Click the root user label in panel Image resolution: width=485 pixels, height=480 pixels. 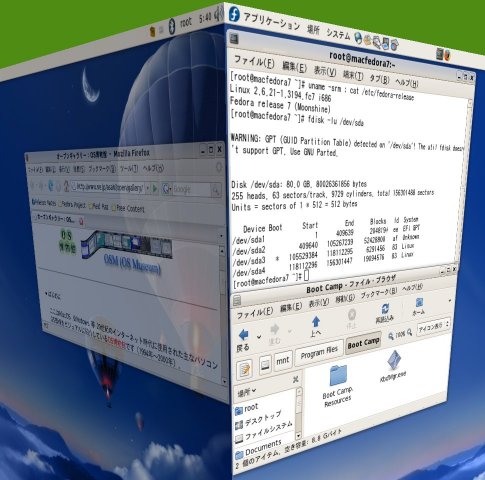click(186, 23)
